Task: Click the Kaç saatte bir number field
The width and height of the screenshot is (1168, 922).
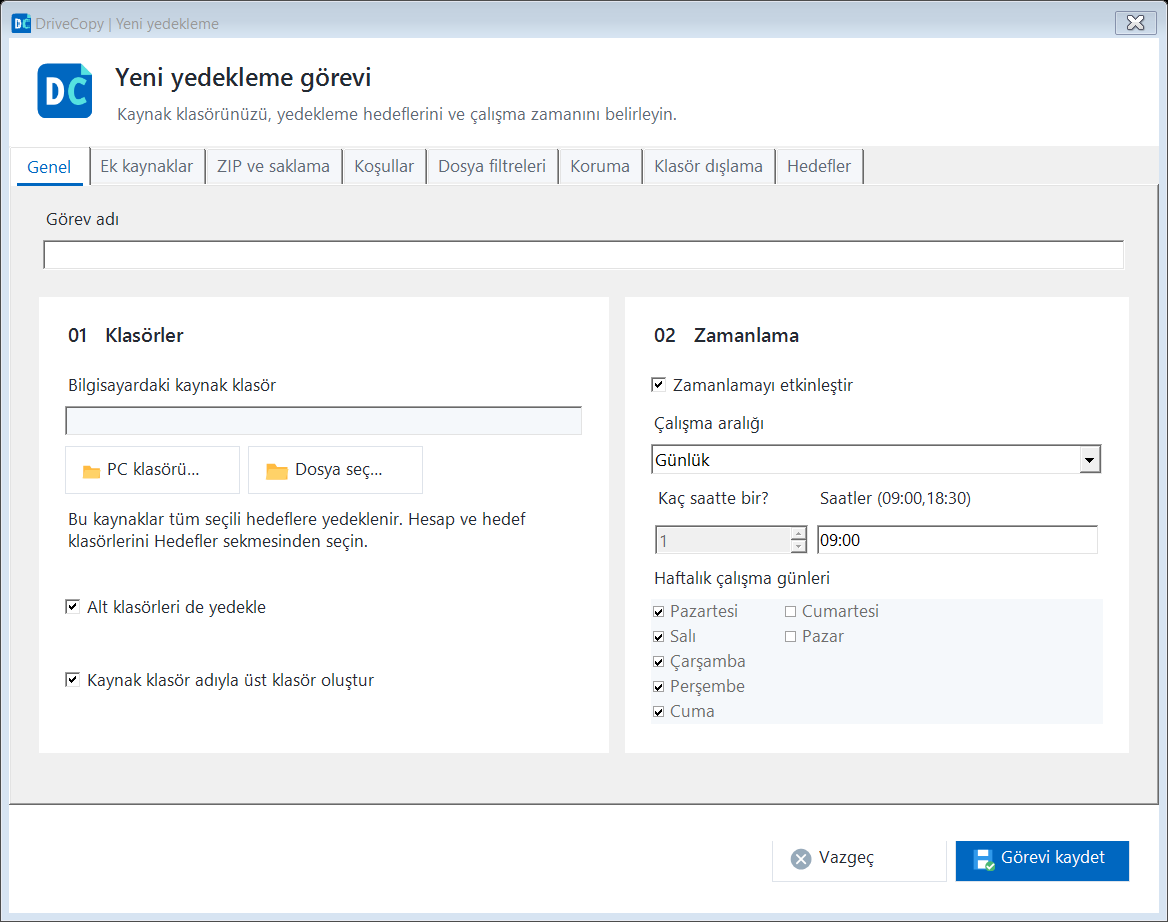Action: tap(723, 540)
